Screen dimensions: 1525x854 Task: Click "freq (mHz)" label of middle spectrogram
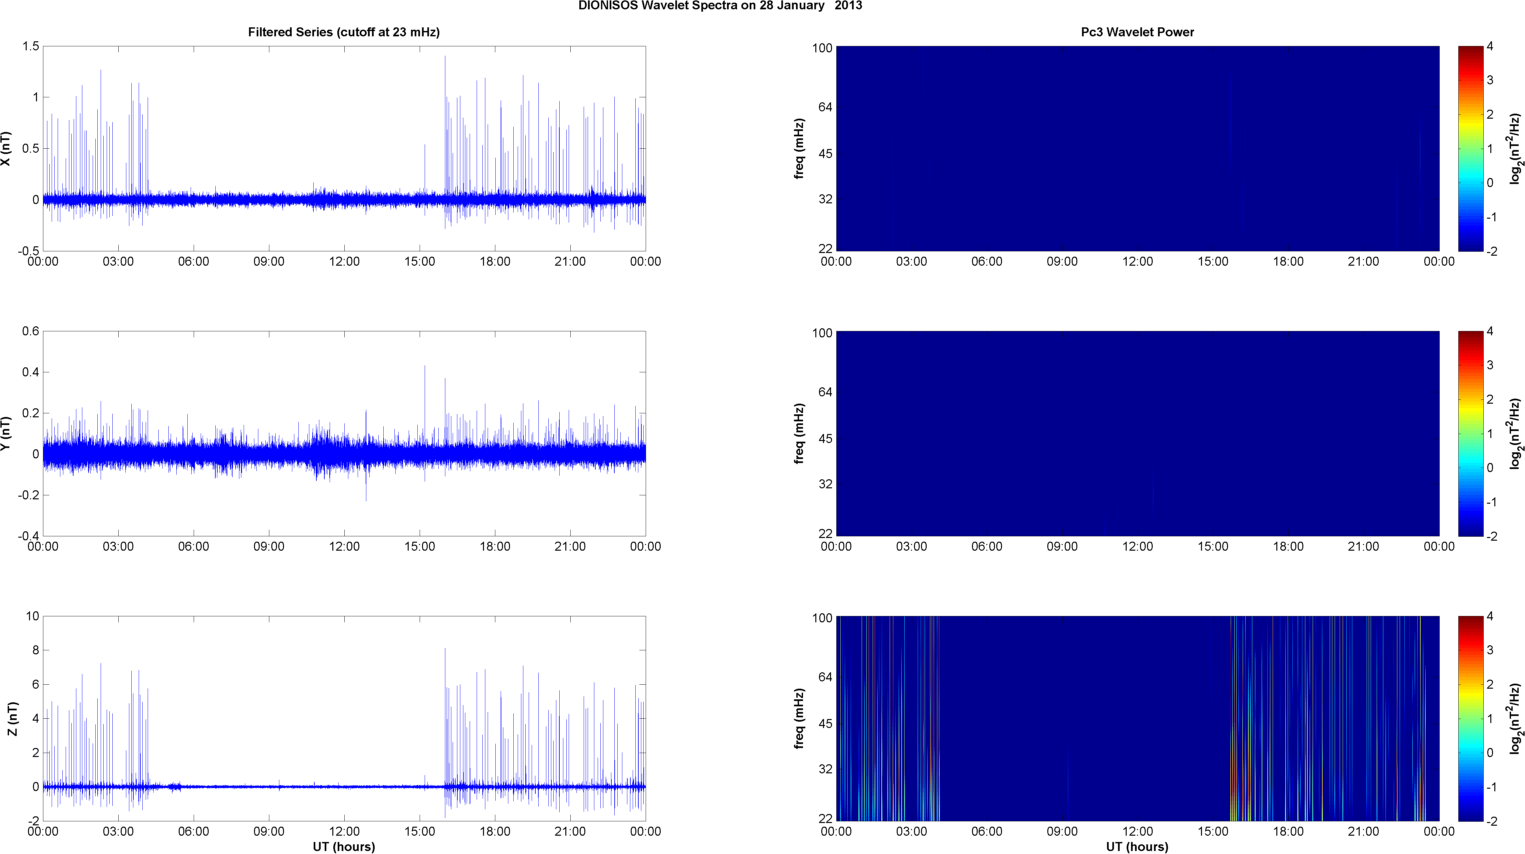point(799,433)
